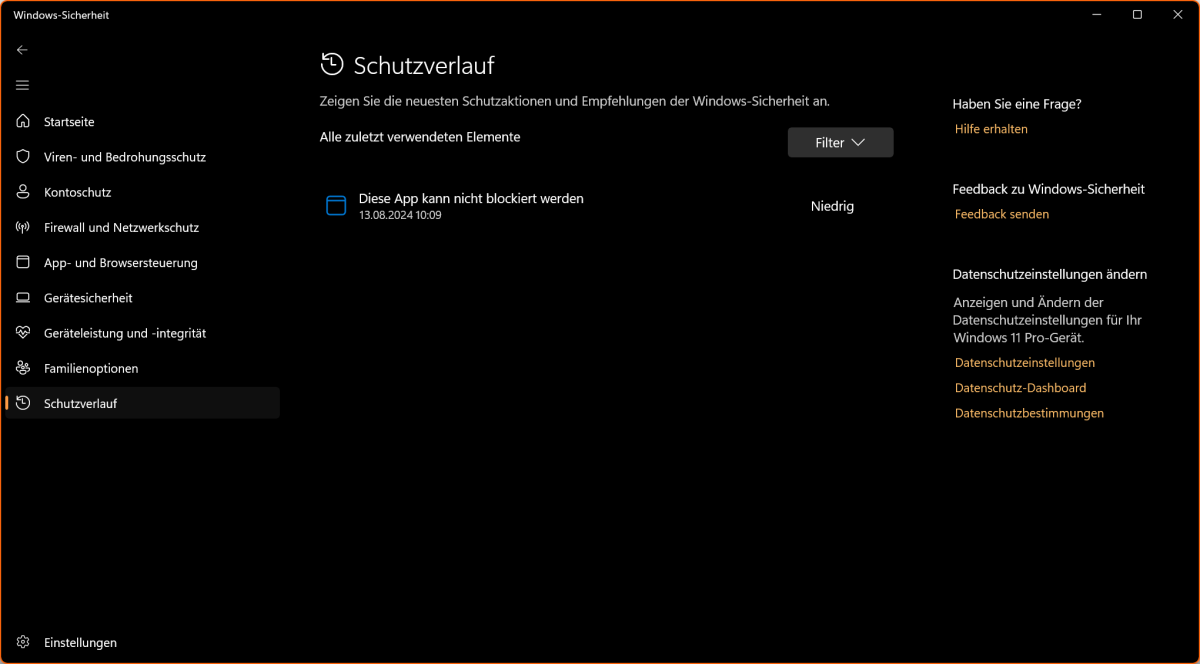Open Einstellungen at the bottom of the sidebar

142,642
